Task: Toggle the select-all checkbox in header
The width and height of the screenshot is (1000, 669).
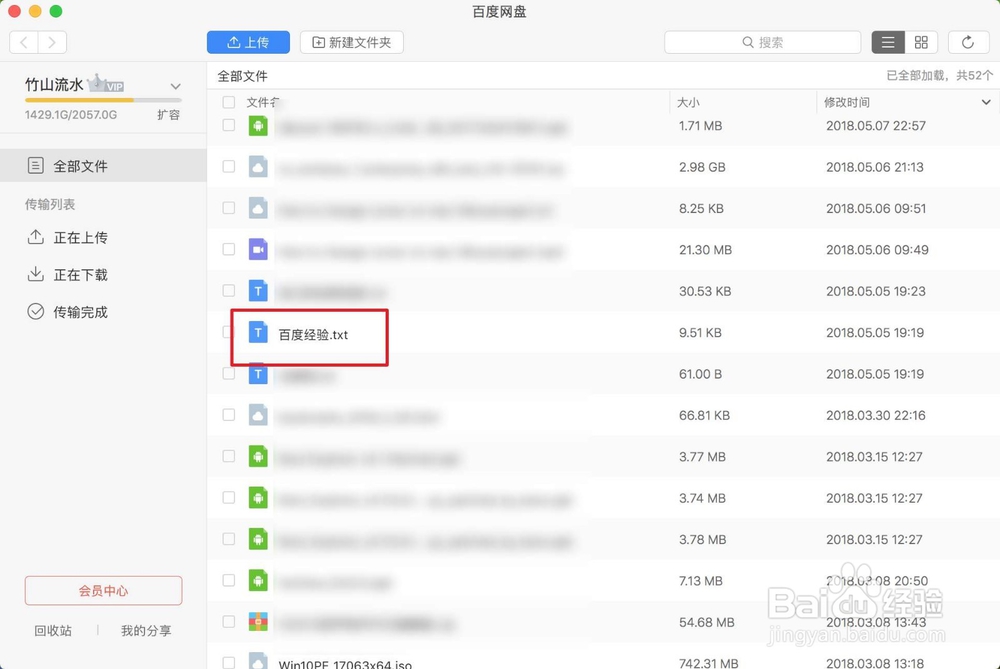Action: click(228, 102)
